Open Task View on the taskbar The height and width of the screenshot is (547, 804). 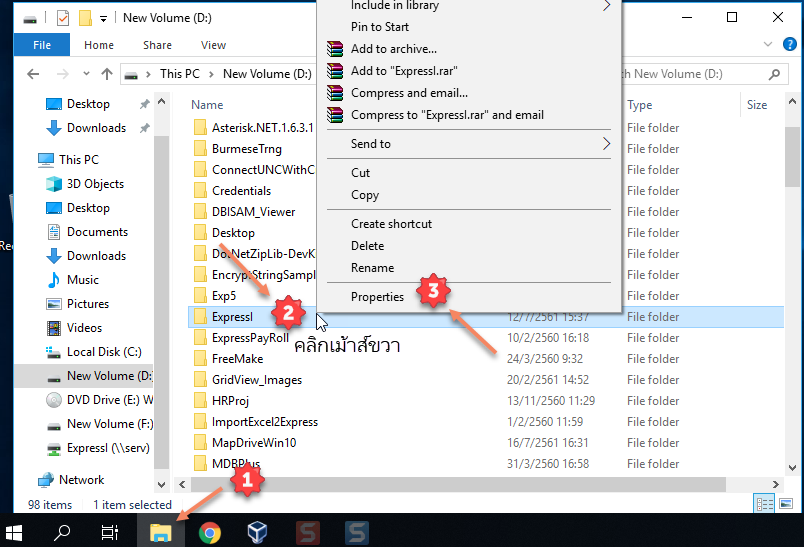[111, 532]
